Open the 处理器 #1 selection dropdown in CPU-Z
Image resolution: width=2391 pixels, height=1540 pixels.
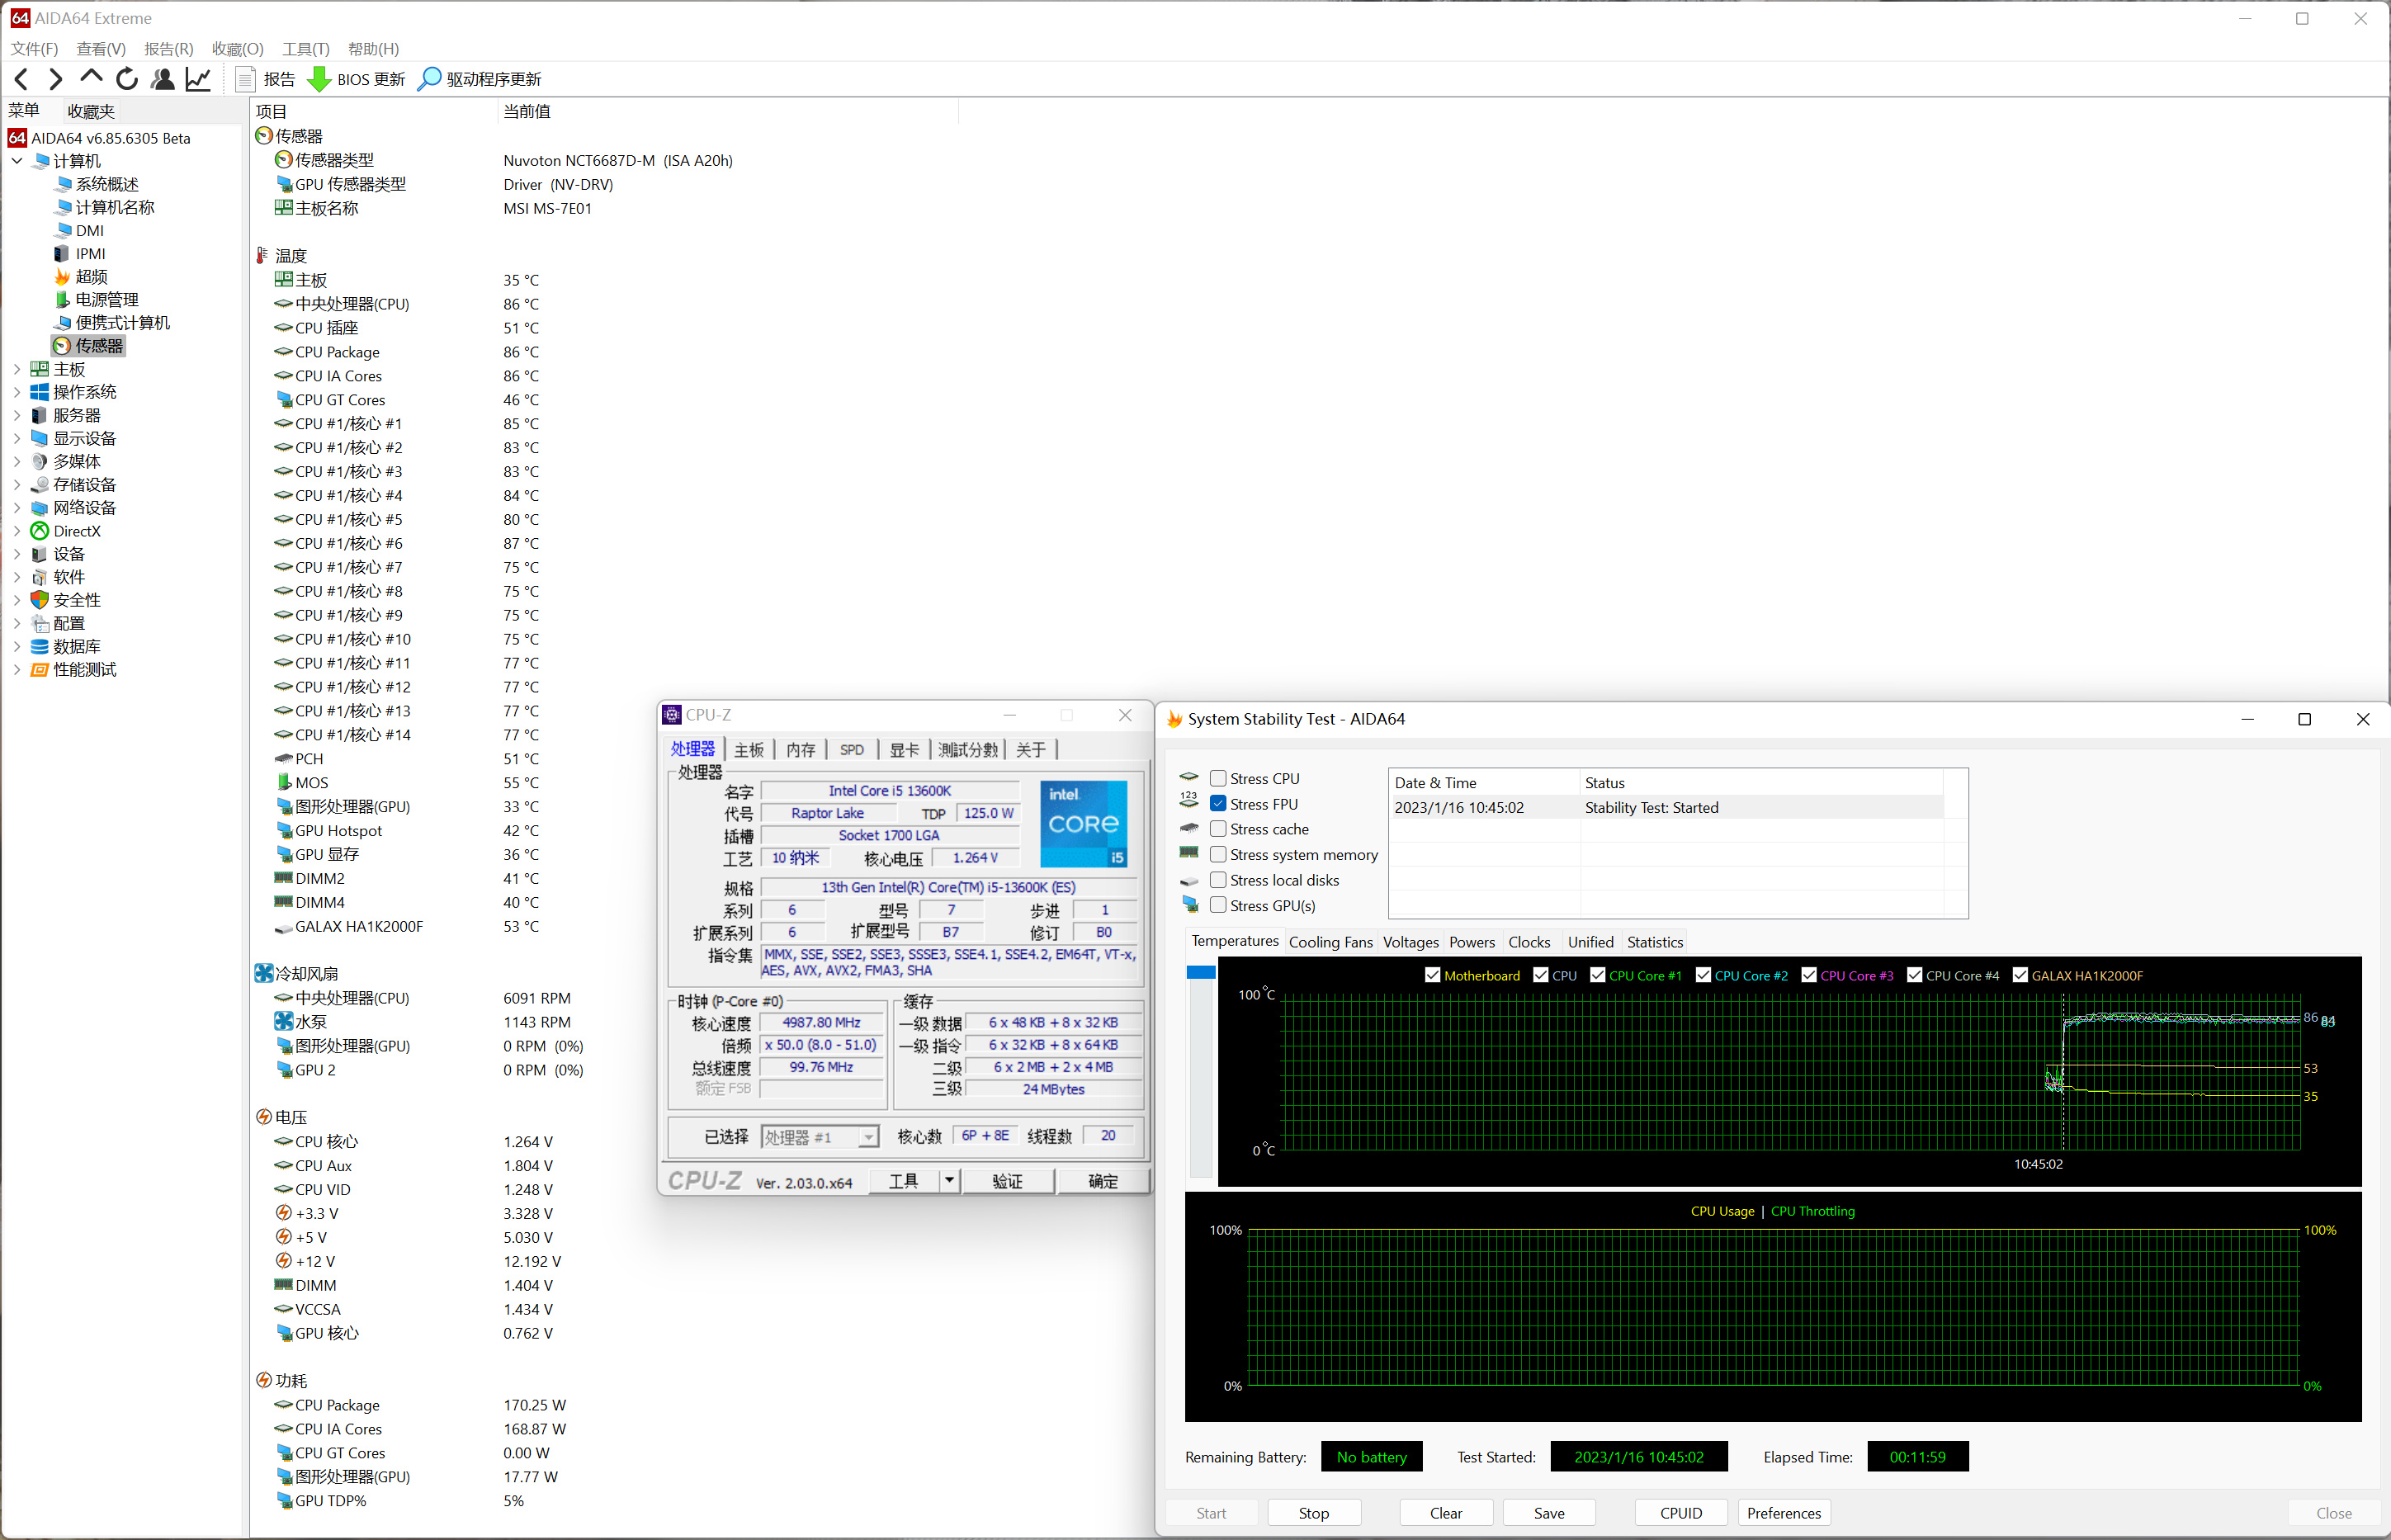point(868,1137)
